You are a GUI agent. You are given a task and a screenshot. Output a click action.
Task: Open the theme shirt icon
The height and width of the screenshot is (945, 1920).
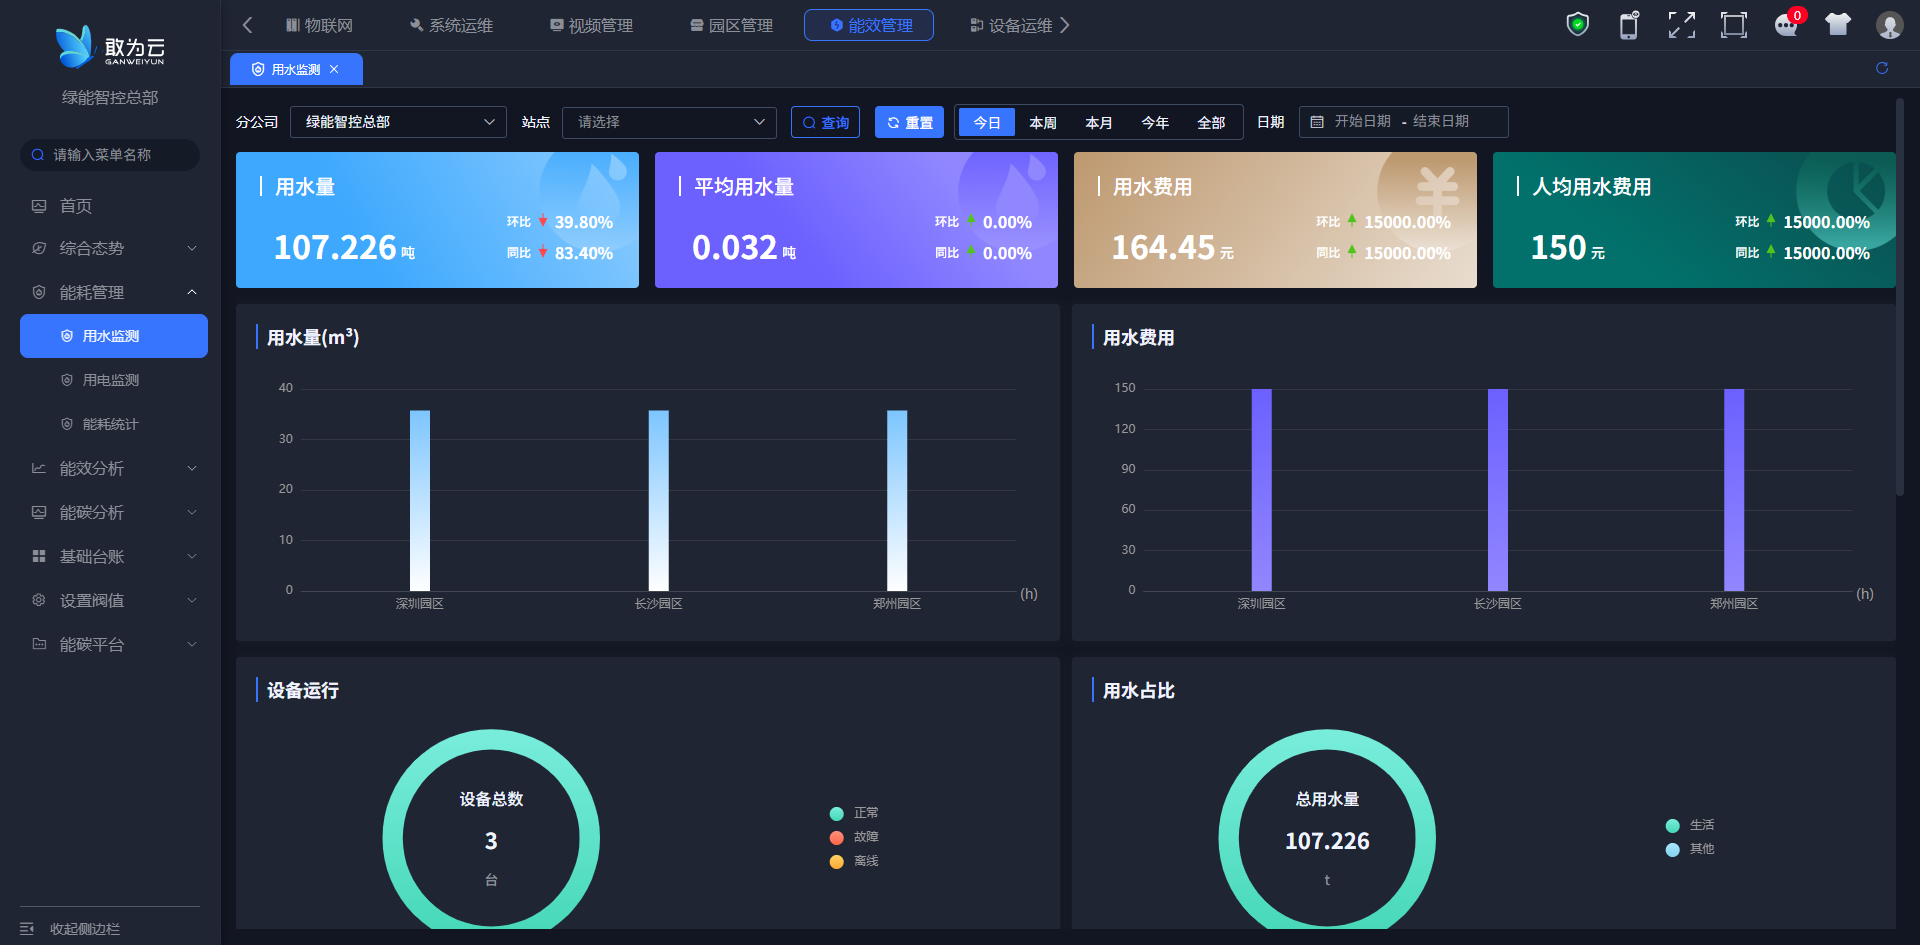point(1838,24)
